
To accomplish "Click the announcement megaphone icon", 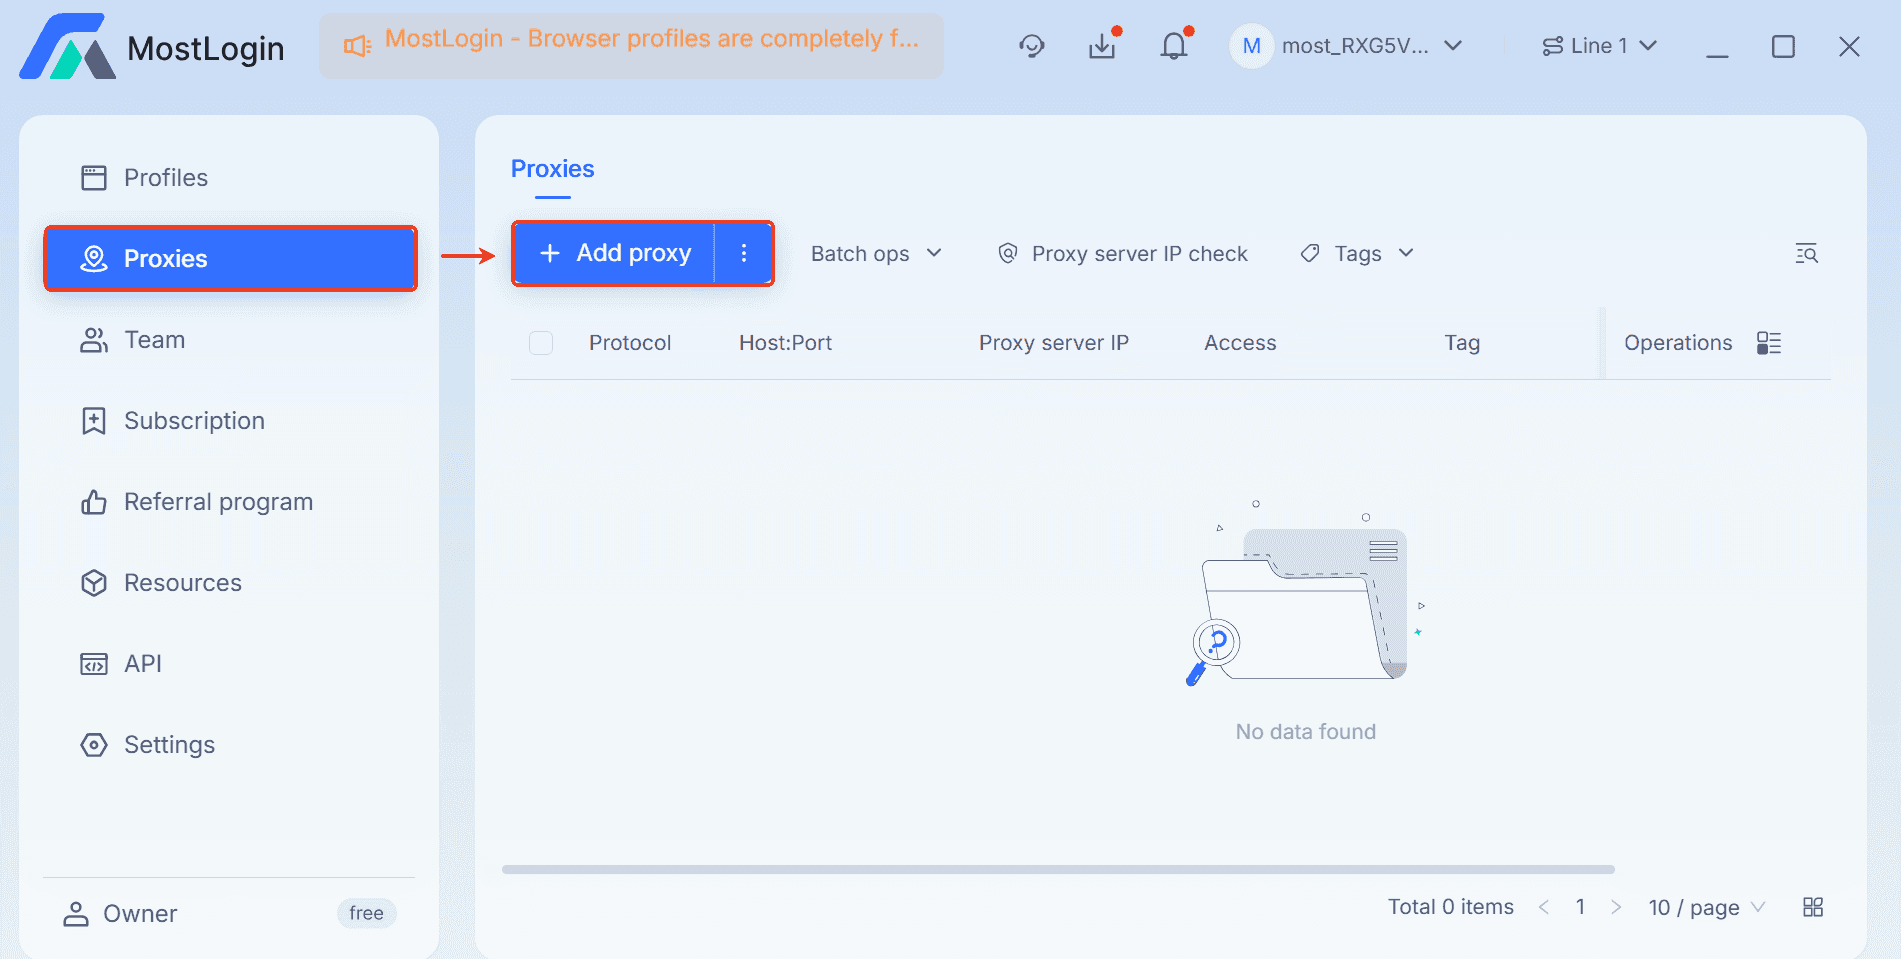I will point(357,46).
